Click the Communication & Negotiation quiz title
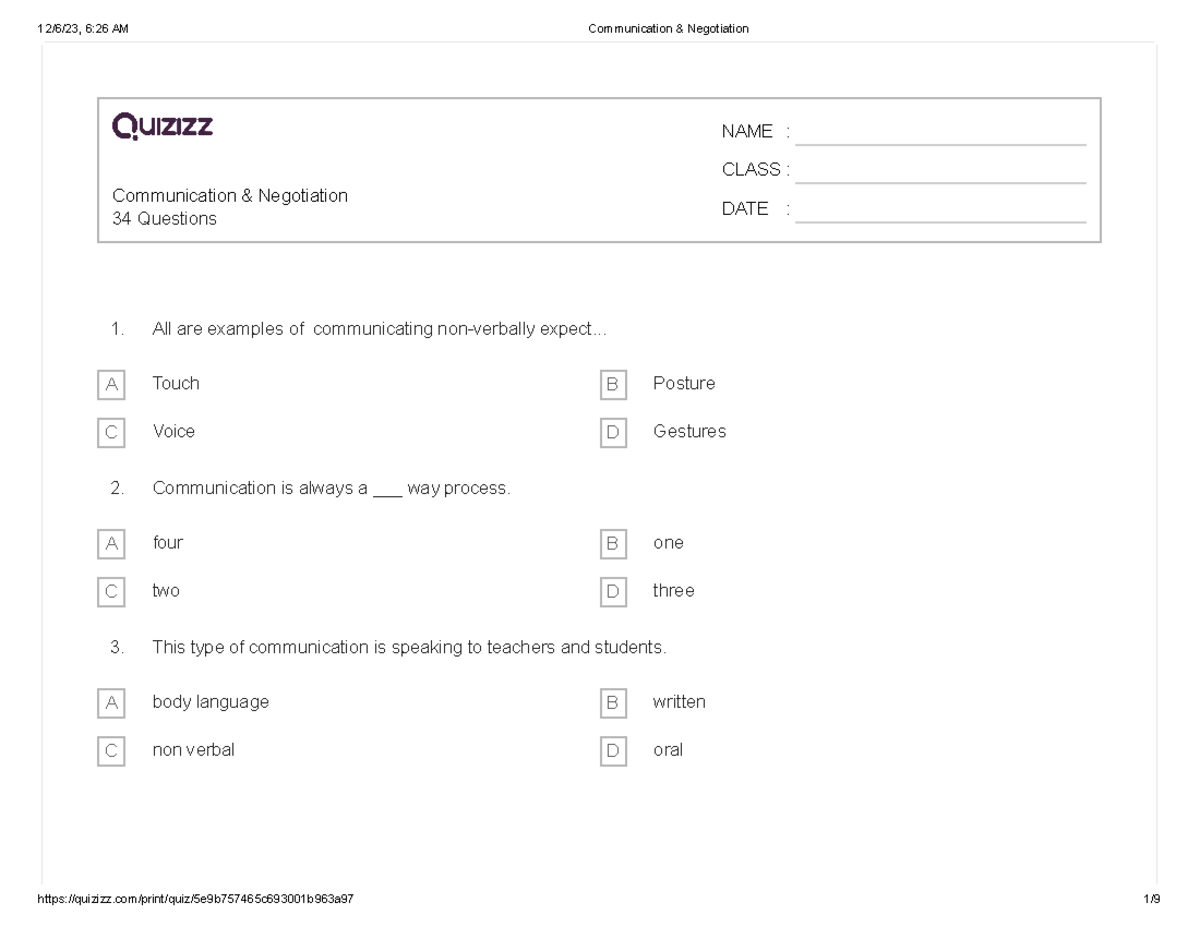Image resolution: width=1200 pixels, height=927 pixels. pos(230,196)
